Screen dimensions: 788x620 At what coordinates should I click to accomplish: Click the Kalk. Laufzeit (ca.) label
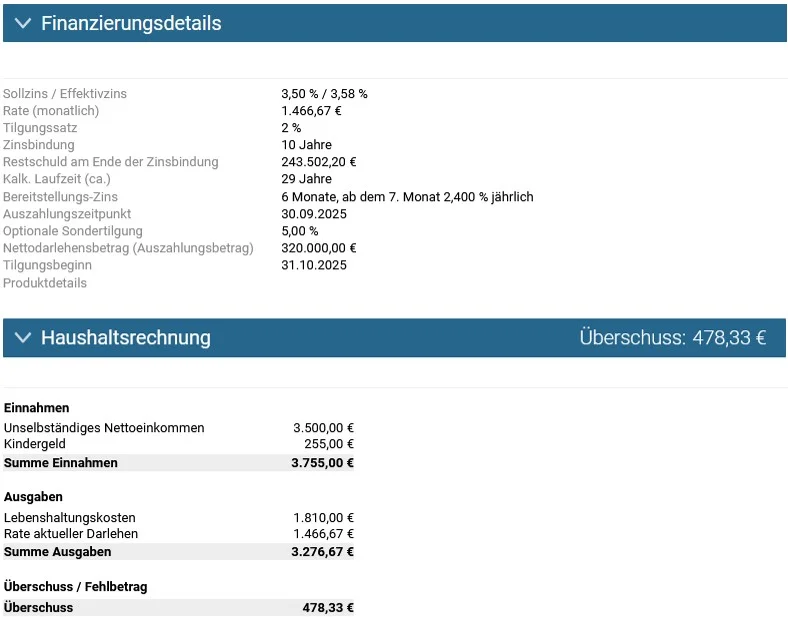click(x=57, y=179)
